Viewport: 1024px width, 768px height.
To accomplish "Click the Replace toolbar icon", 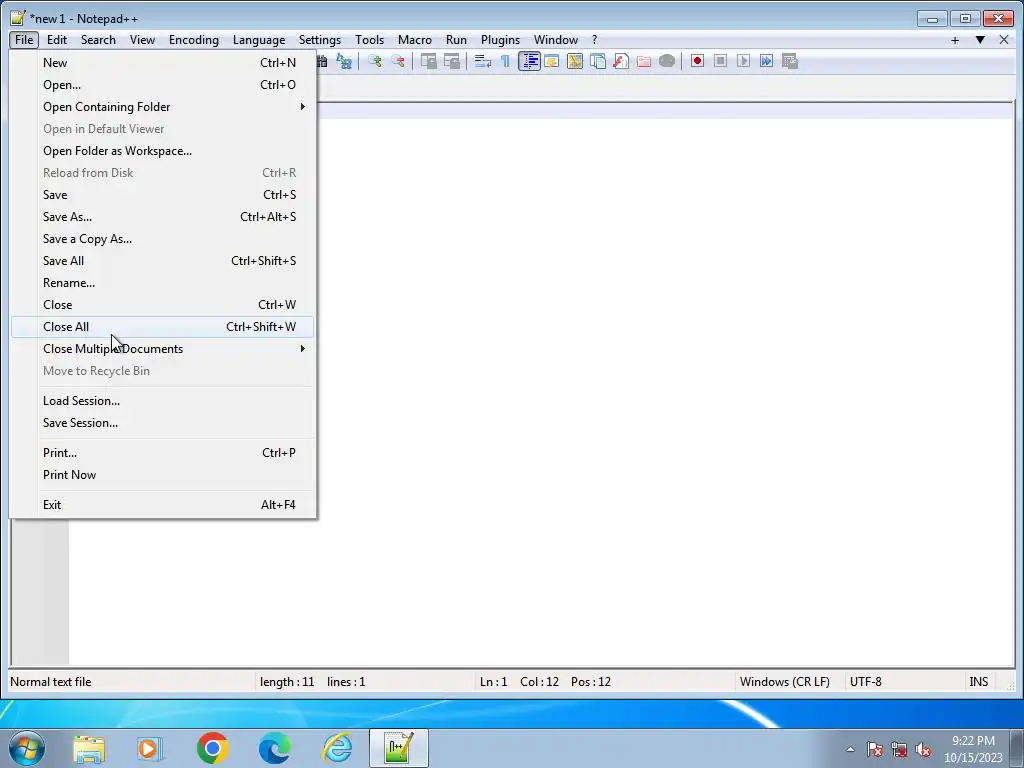I will [x=344, y=61].
